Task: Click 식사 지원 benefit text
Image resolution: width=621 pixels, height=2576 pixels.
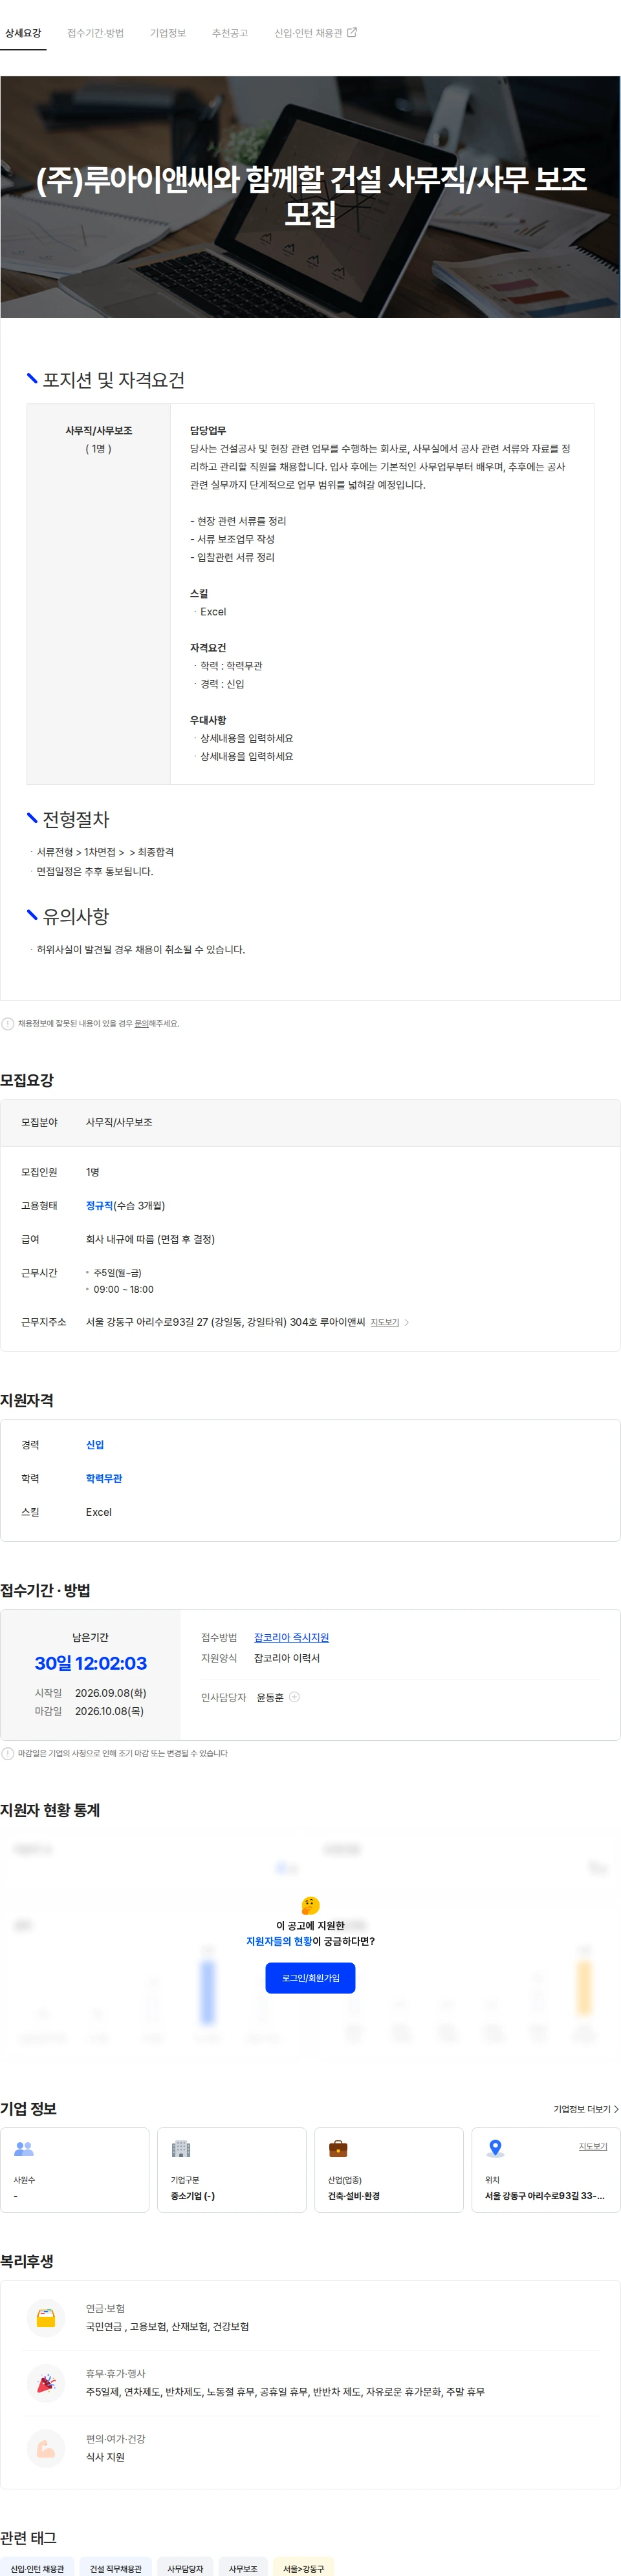Action: pos(105,2457)
